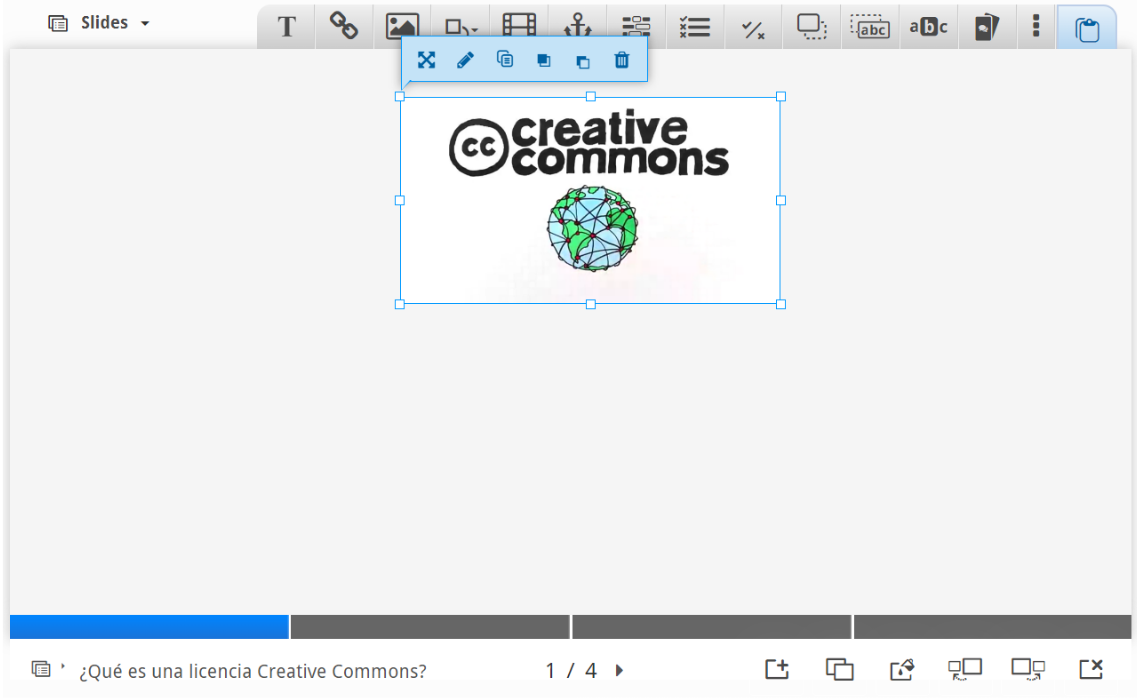1137x698 pixels.
Task: Go to the next slide arrow
Action: pyautogui.click(x=619, y=670)
